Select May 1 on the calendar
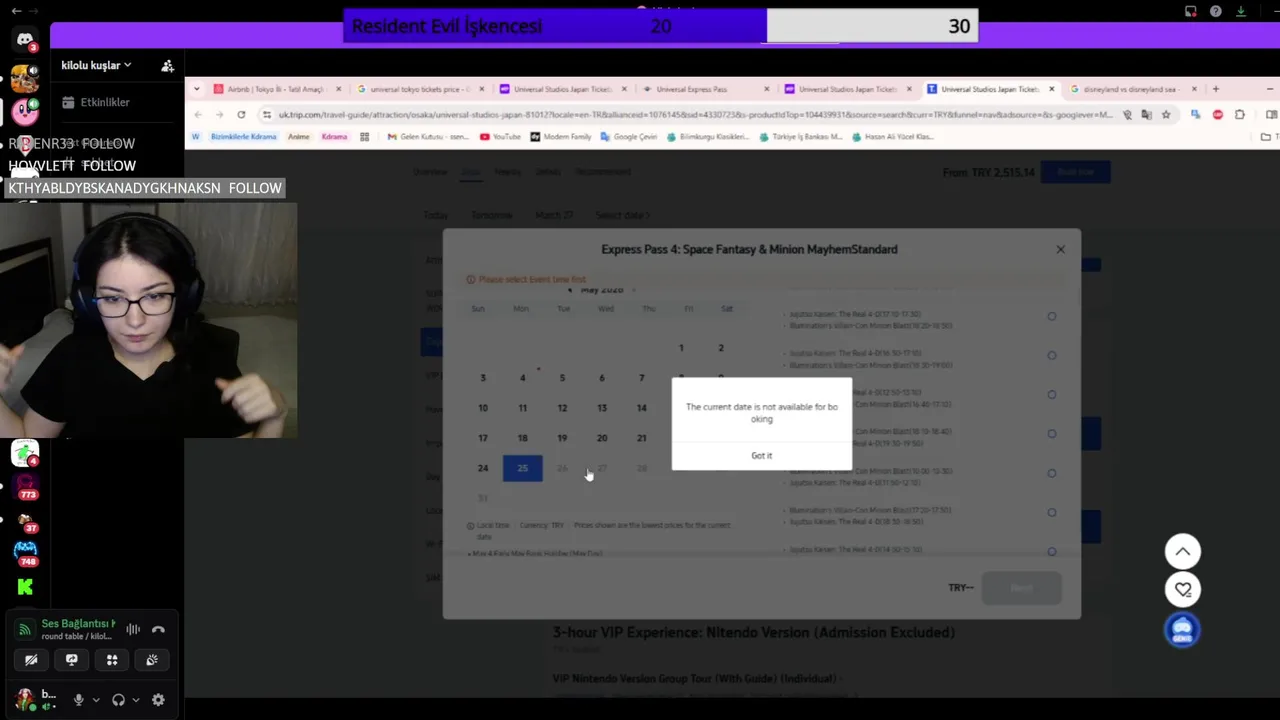This screenshot has width=1280, height=720. pyautogui.click(x=681, y=348)
